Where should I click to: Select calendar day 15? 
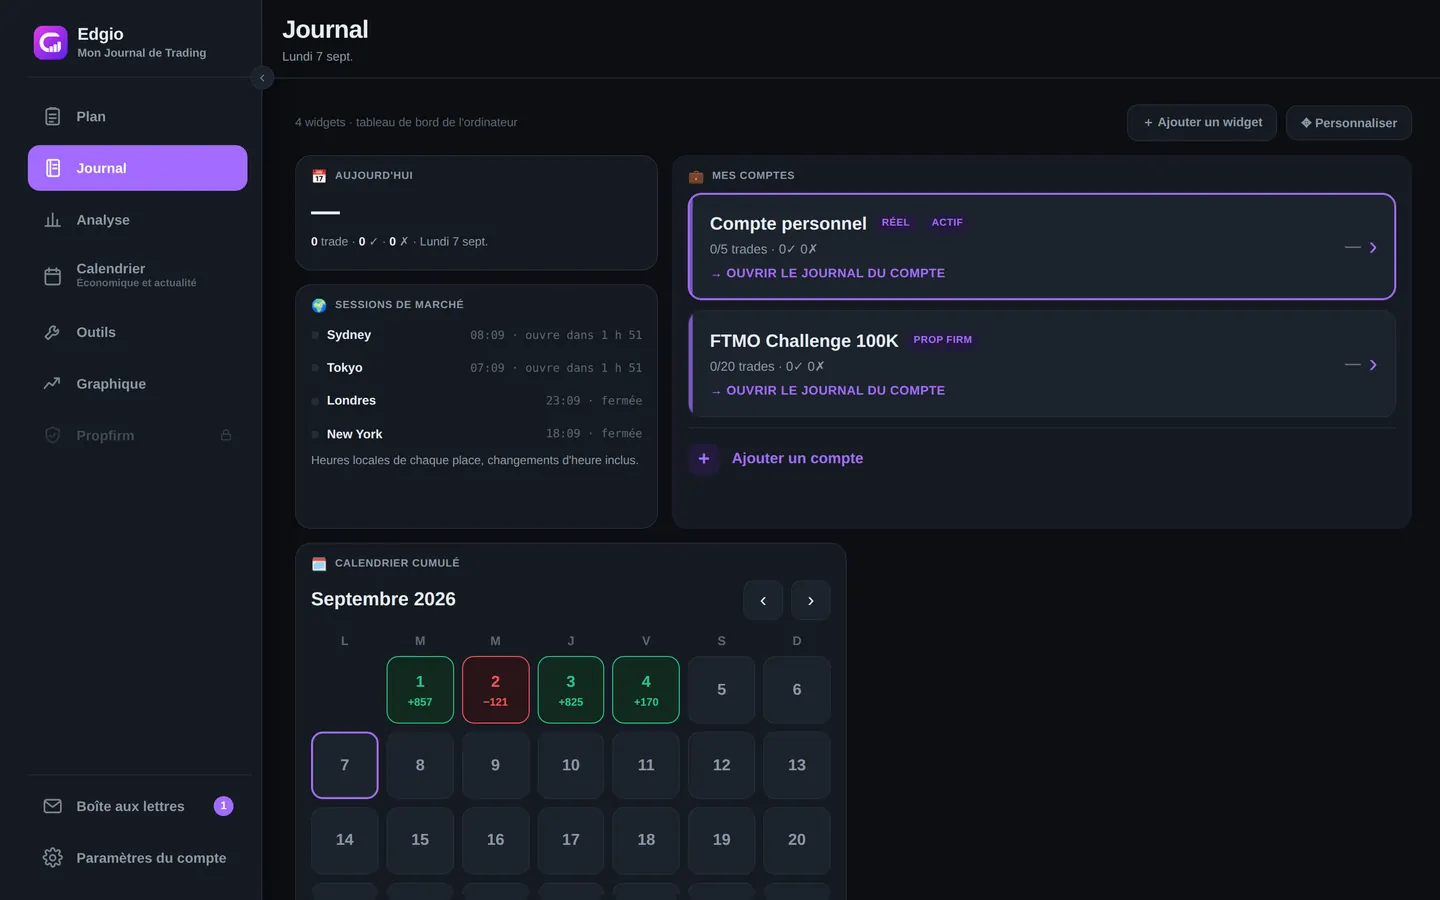[420, 840]
